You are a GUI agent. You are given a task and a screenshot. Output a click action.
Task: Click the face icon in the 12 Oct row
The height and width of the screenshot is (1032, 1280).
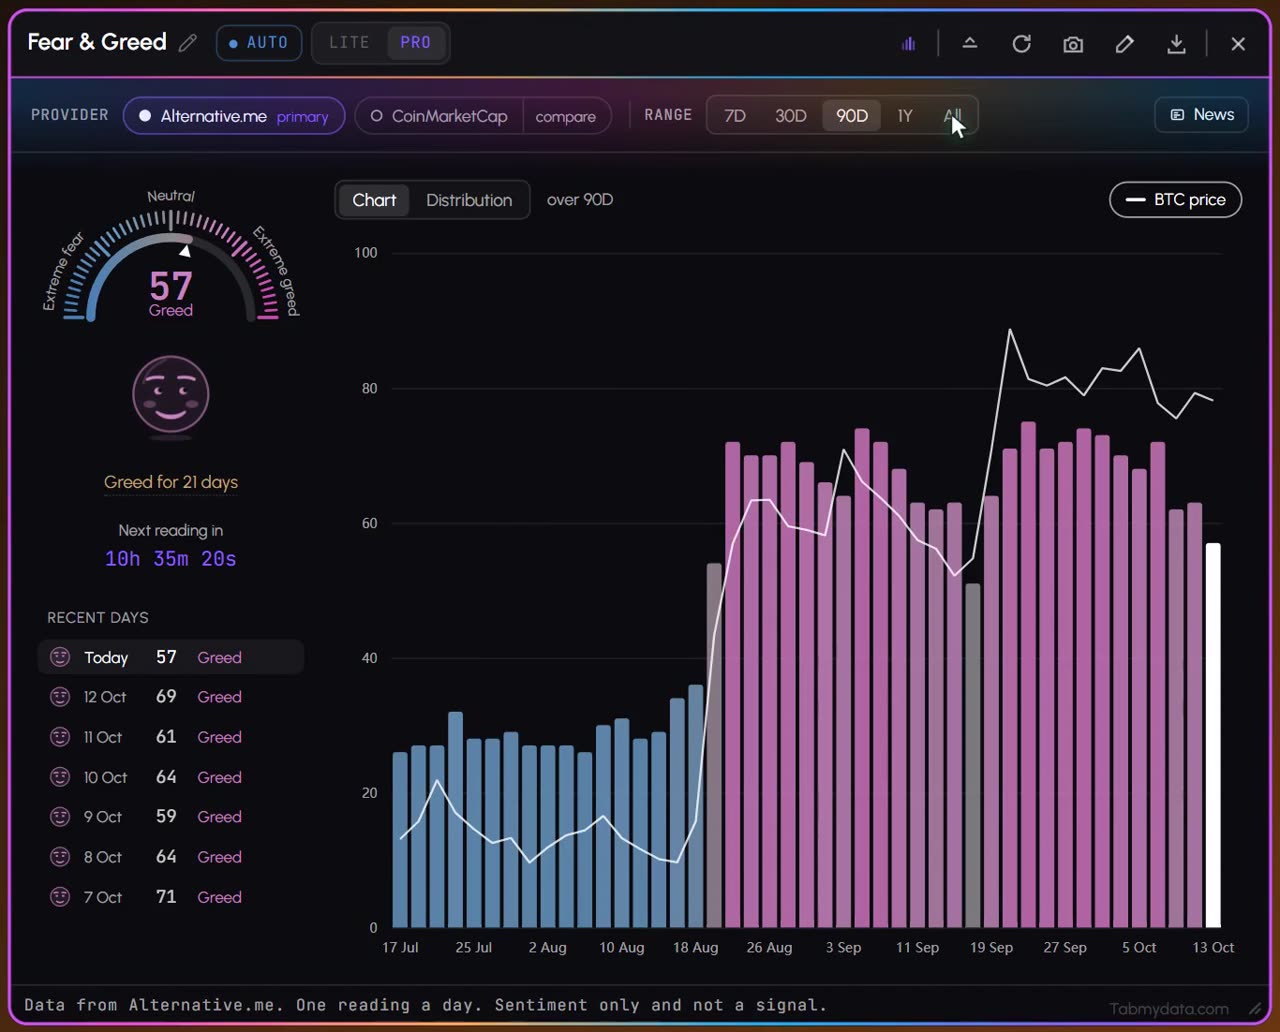(x=60, y=697)
